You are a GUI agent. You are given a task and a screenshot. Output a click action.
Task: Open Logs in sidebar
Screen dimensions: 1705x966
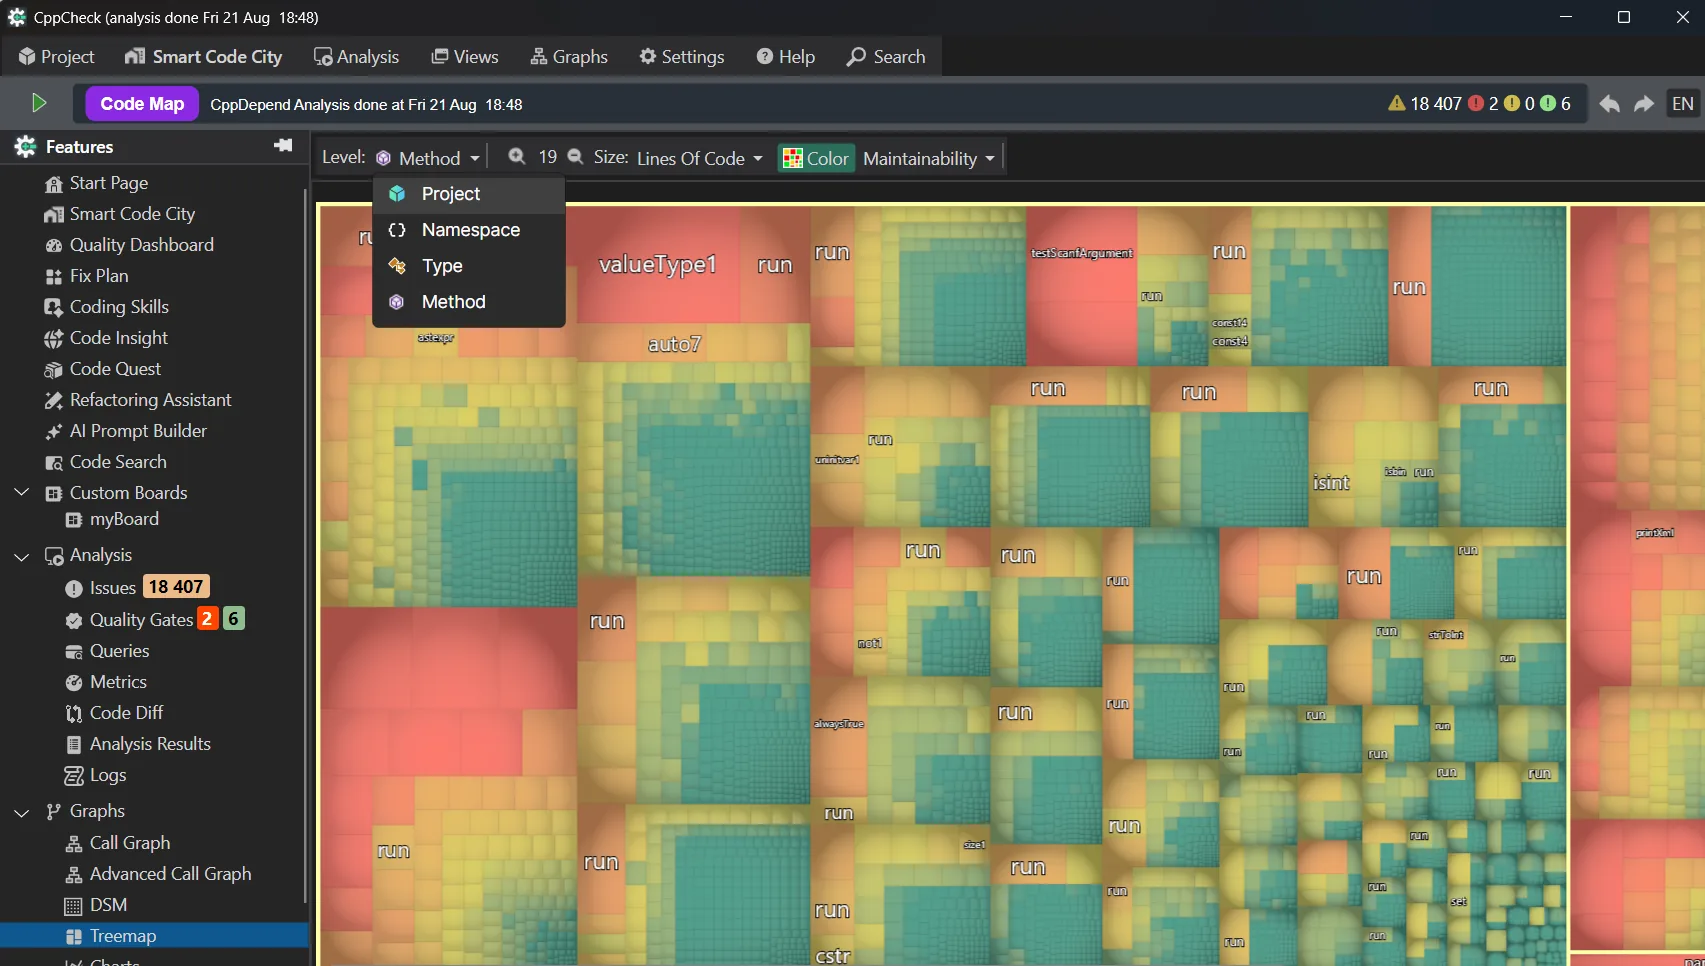[x=107, y=775]
